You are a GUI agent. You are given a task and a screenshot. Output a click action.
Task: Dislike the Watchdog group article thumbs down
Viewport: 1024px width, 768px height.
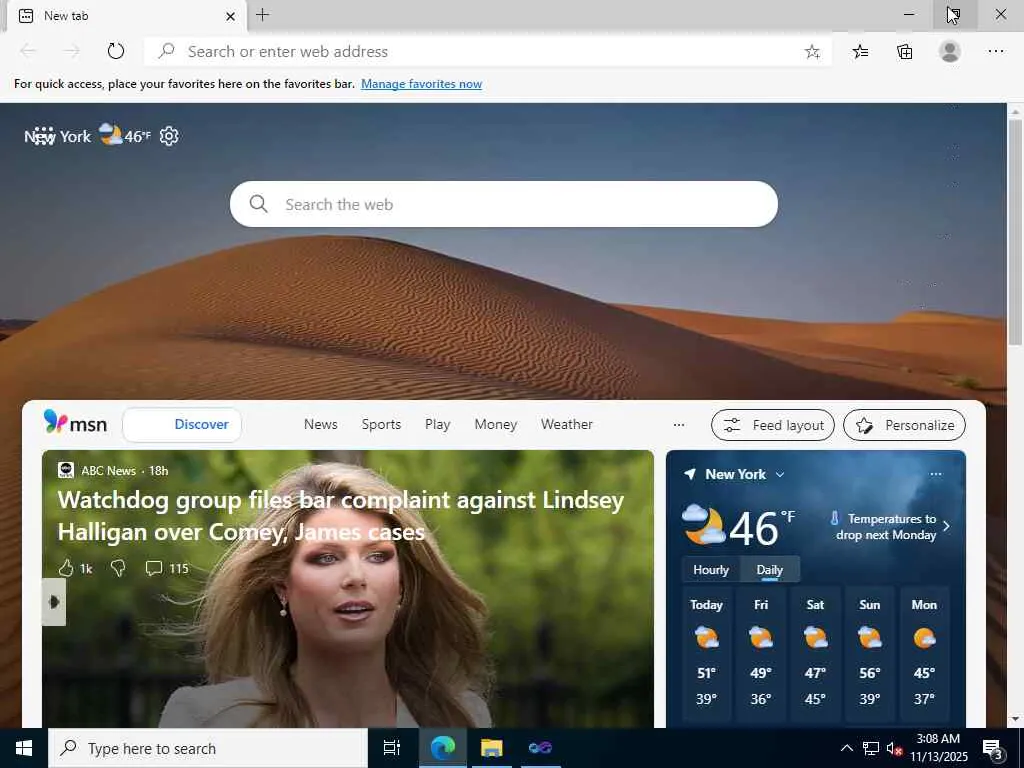(118, 568)
